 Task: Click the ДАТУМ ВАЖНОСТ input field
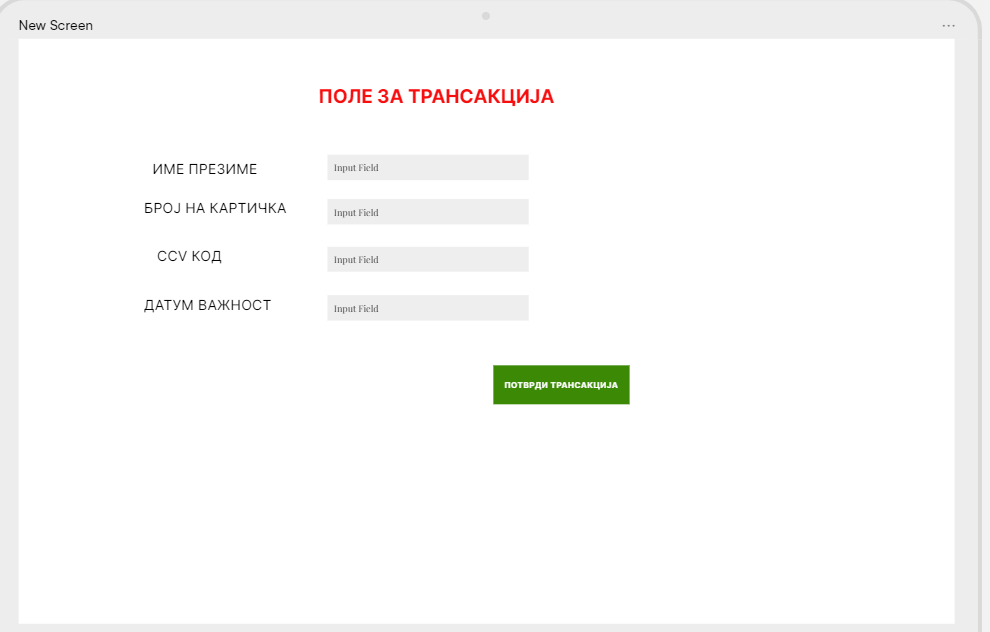tap(427, 308)
